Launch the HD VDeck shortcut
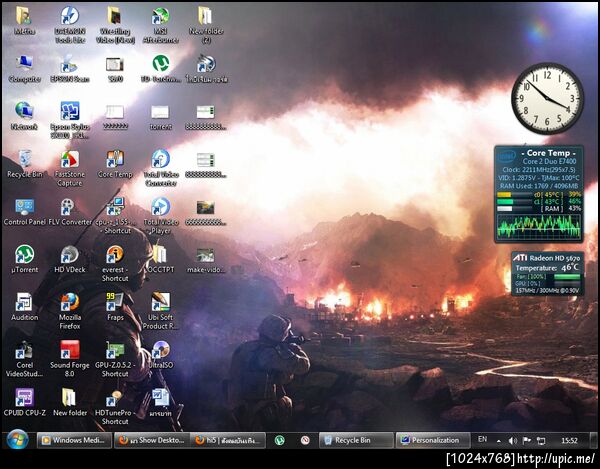 70,259
